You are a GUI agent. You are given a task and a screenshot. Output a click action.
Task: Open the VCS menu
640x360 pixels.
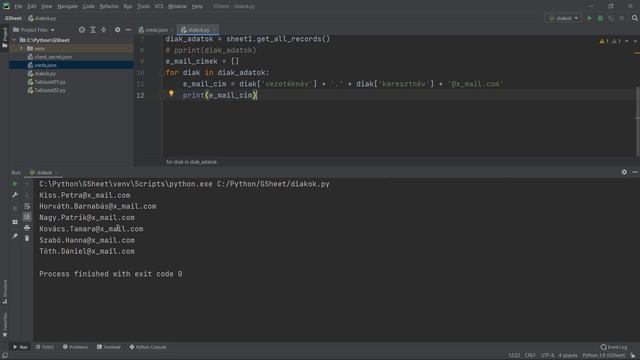click(x=159, y=6)
